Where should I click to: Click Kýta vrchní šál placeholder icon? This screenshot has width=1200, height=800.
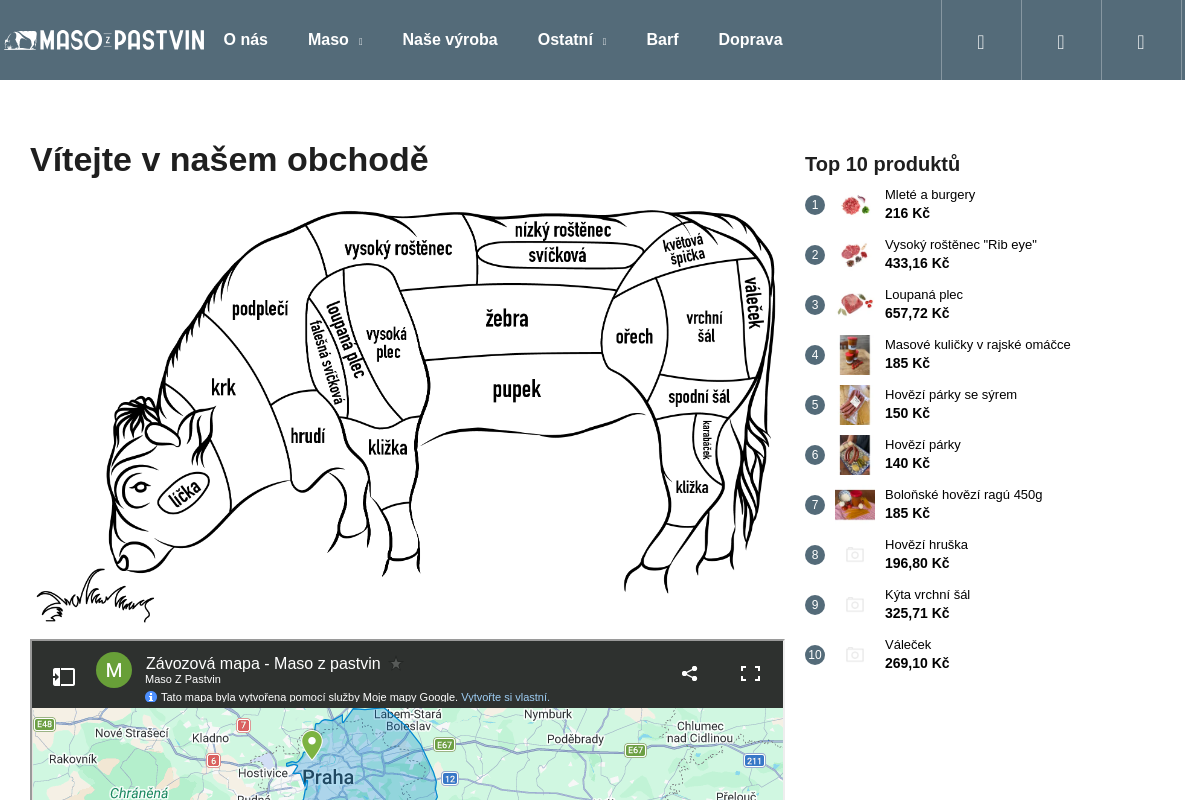pyautogui.click(x=855, y=605)
